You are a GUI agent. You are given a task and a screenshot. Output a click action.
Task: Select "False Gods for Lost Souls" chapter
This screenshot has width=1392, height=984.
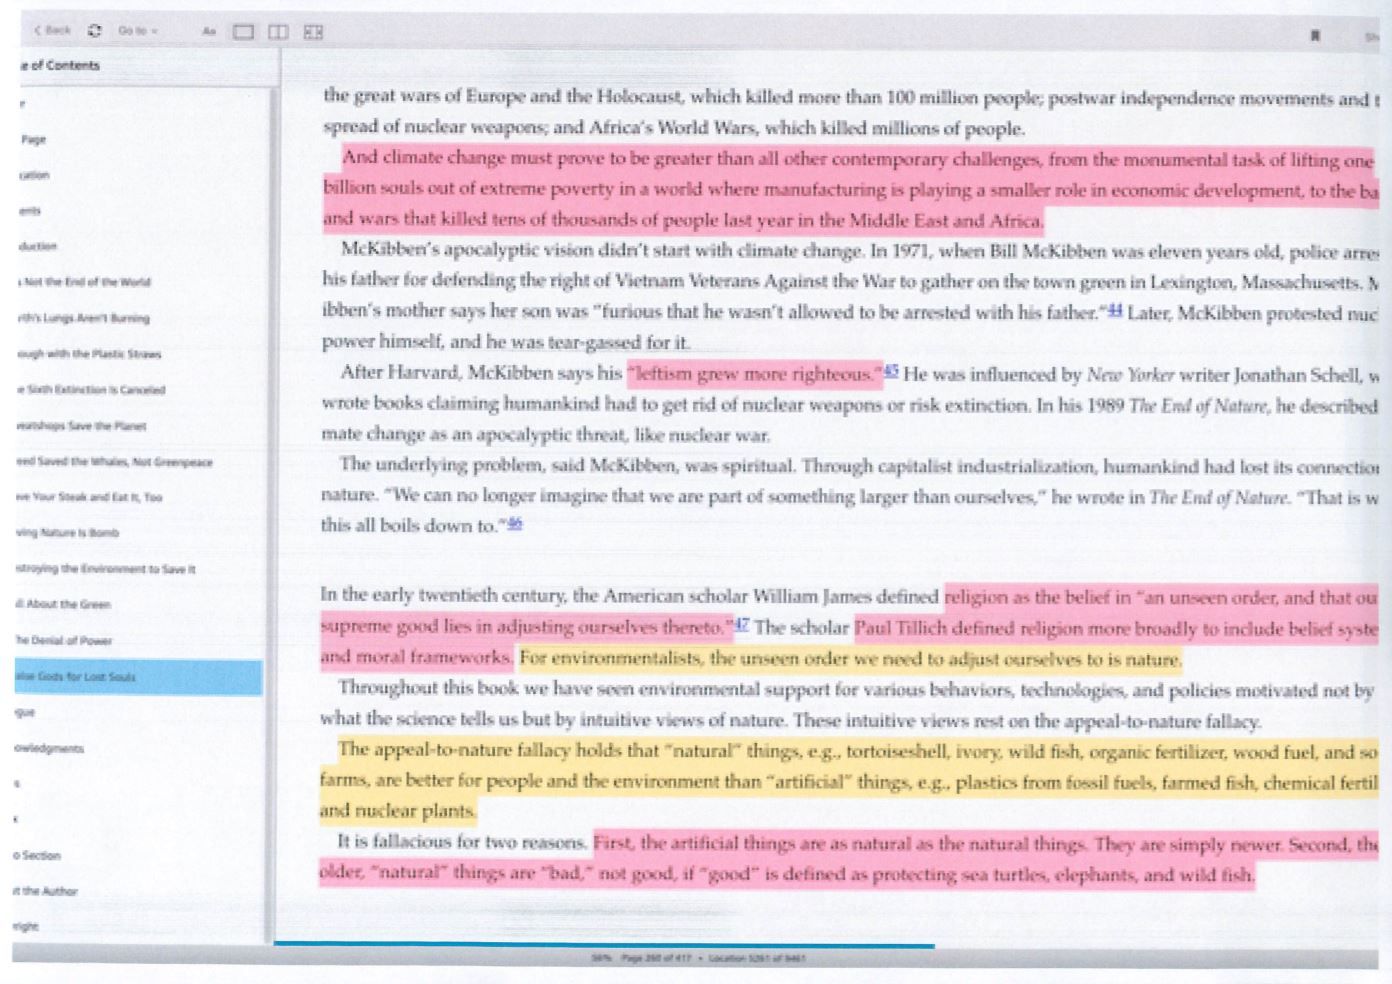(x=138, y=677)
